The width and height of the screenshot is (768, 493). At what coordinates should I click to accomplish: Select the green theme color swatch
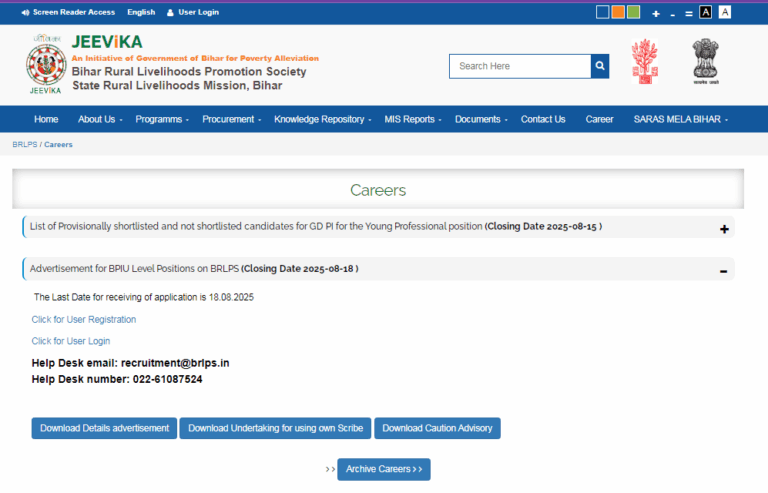coord(633,12)
